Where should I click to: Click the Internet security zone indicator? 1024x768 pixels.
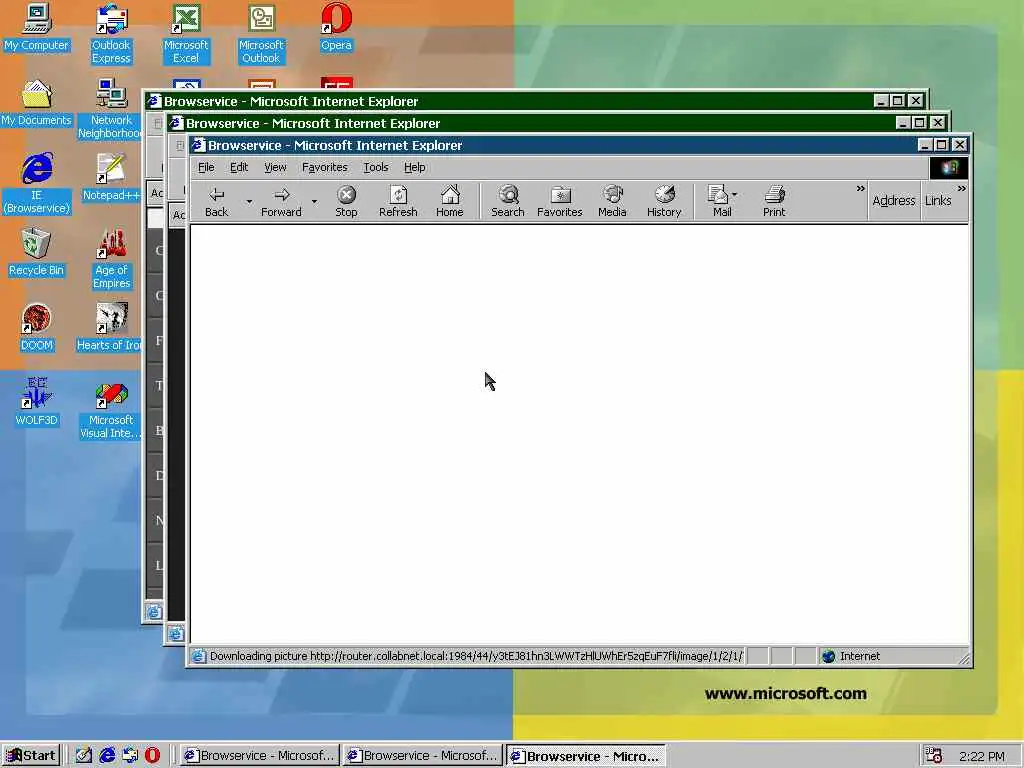pos(851,656)
